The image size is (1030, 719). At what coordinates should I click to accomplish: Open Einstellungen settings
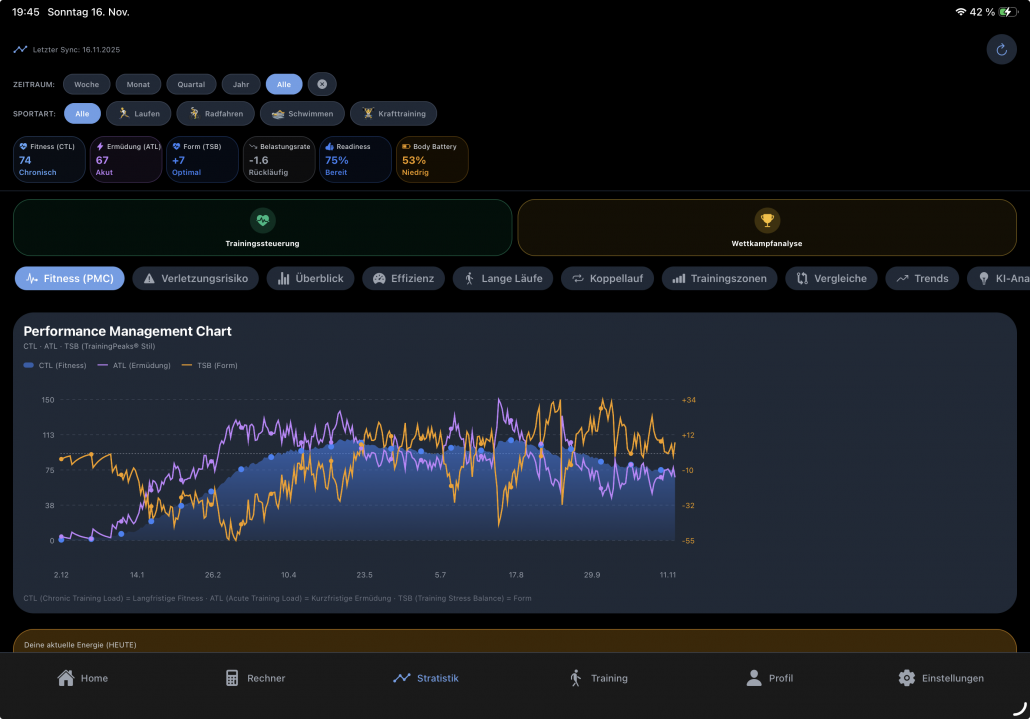[940, 678]
